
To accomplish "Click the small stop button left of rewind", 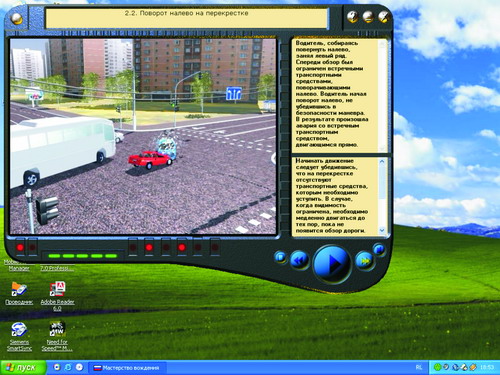I will coord(281,257).
